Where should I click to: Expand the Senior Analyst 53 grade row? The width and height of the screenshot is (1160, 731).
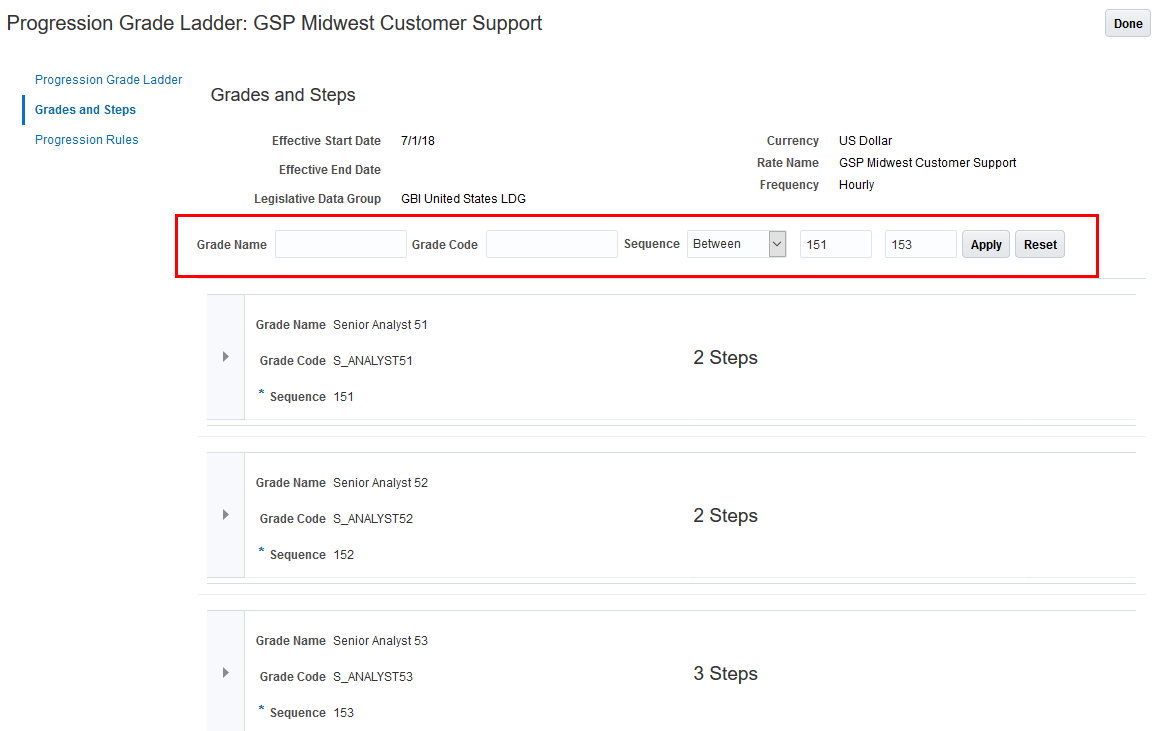226,673
